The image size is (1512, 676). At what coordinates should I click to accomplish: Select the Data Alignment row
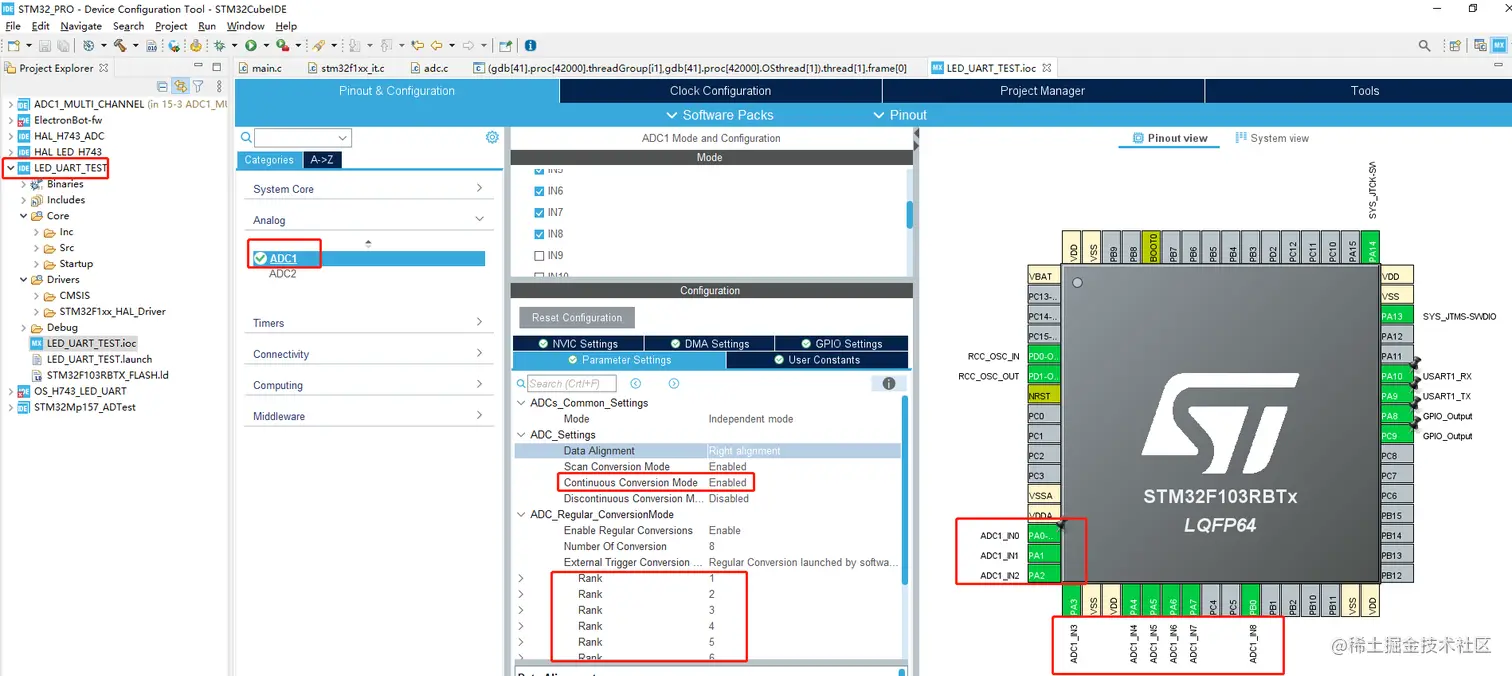coord(707,451)
